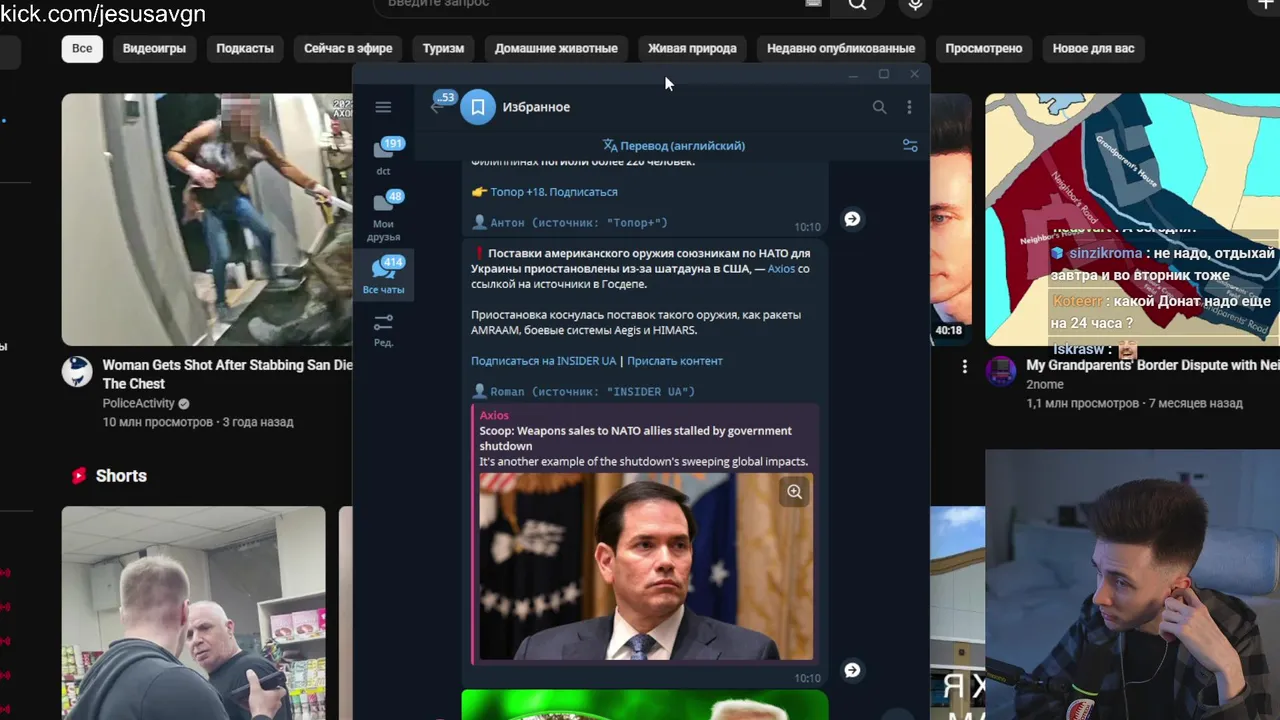Image resolution: width=1280 pixels, height=720 pixels.
Task: Open Прислать контент link
Action: [x=675, y=361]
